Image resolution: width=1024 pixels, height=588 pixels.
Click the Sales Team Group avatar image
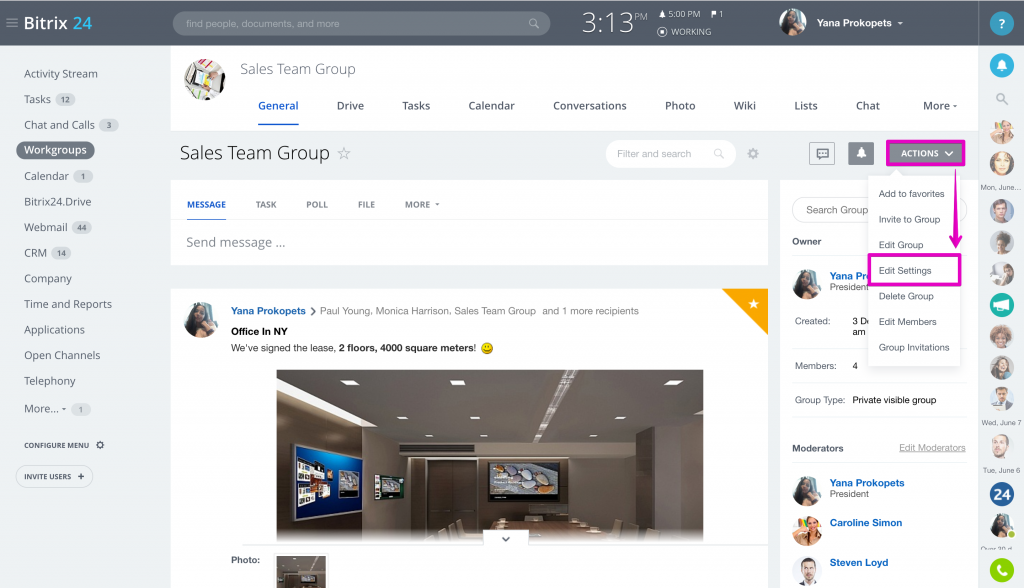point(204,80)
